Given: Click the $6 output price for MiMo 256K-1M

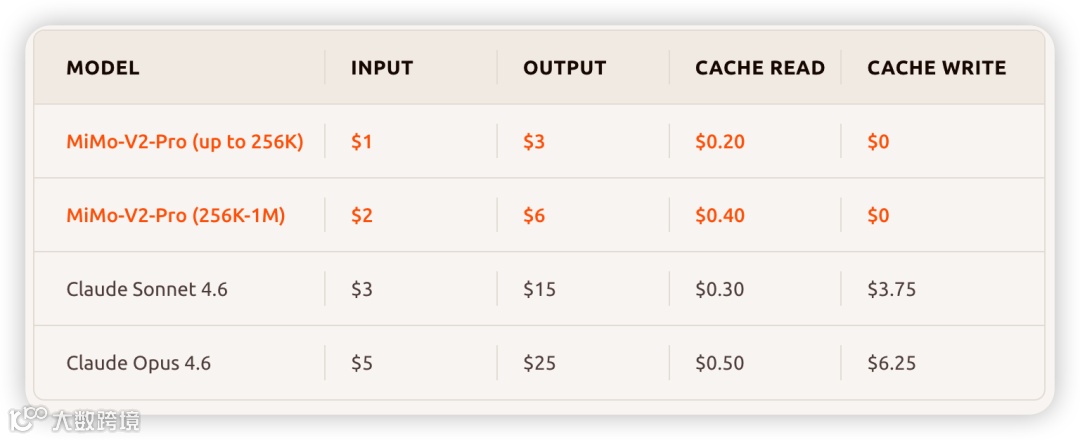Looking at the screenshot, I should 534,216.
